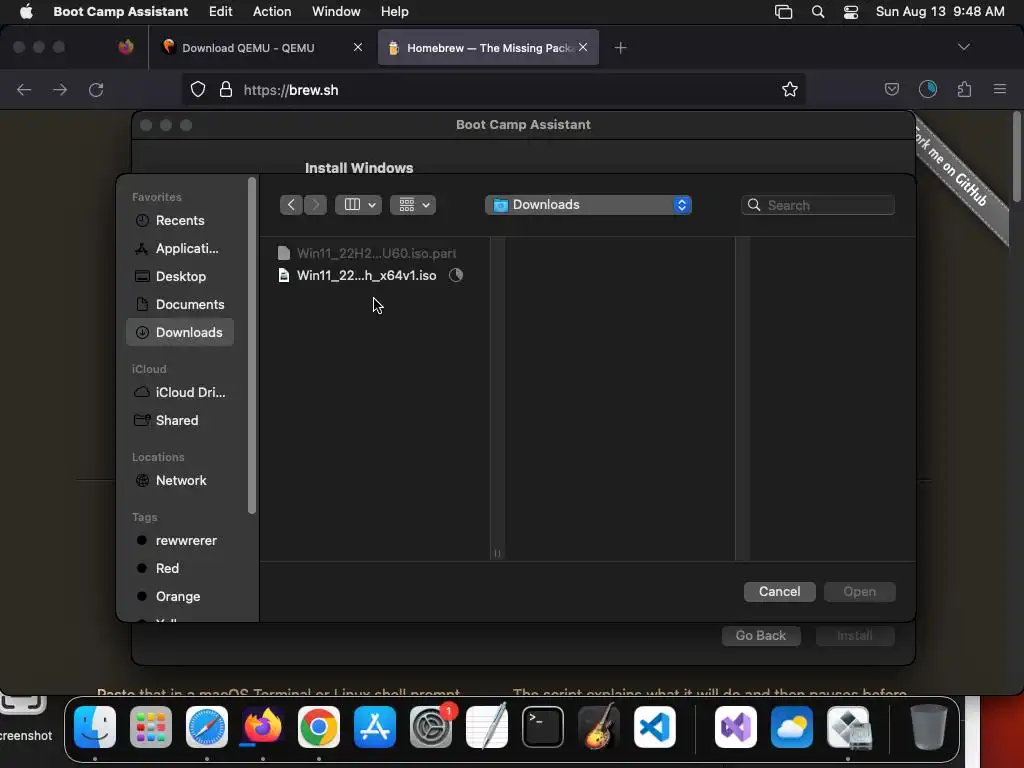Open the Firefox hamburger menu

tap(1000, 89)
